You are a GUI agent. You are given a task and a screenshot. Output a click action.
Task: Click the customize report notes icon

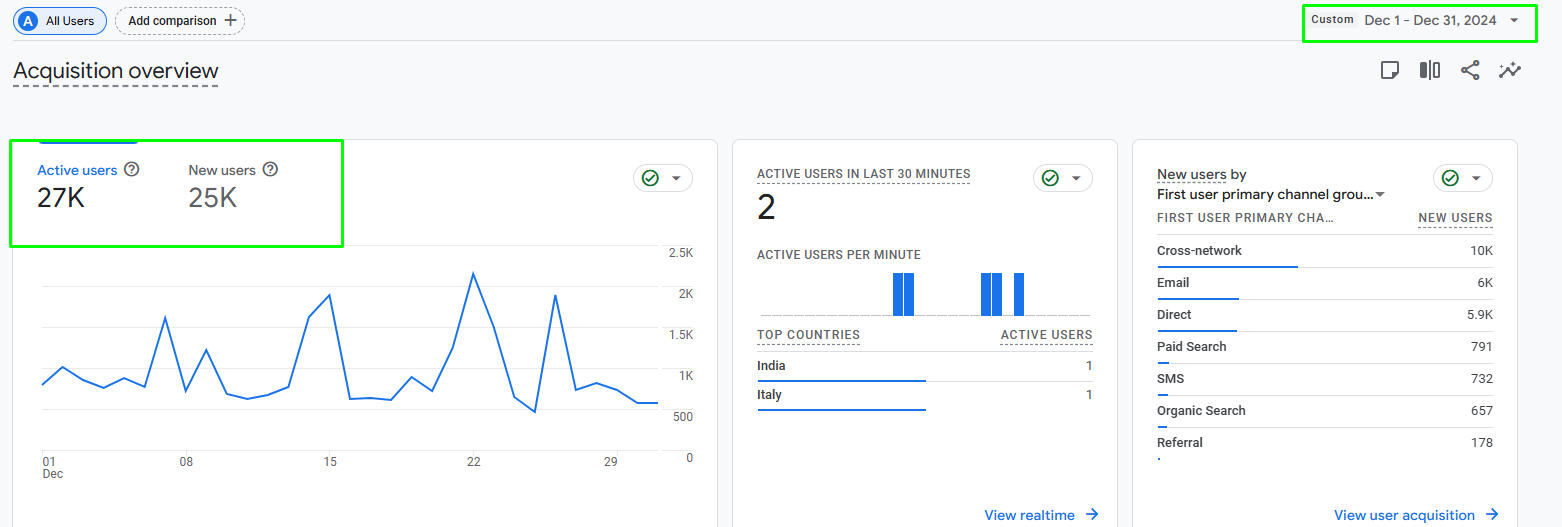[1389, 70]
